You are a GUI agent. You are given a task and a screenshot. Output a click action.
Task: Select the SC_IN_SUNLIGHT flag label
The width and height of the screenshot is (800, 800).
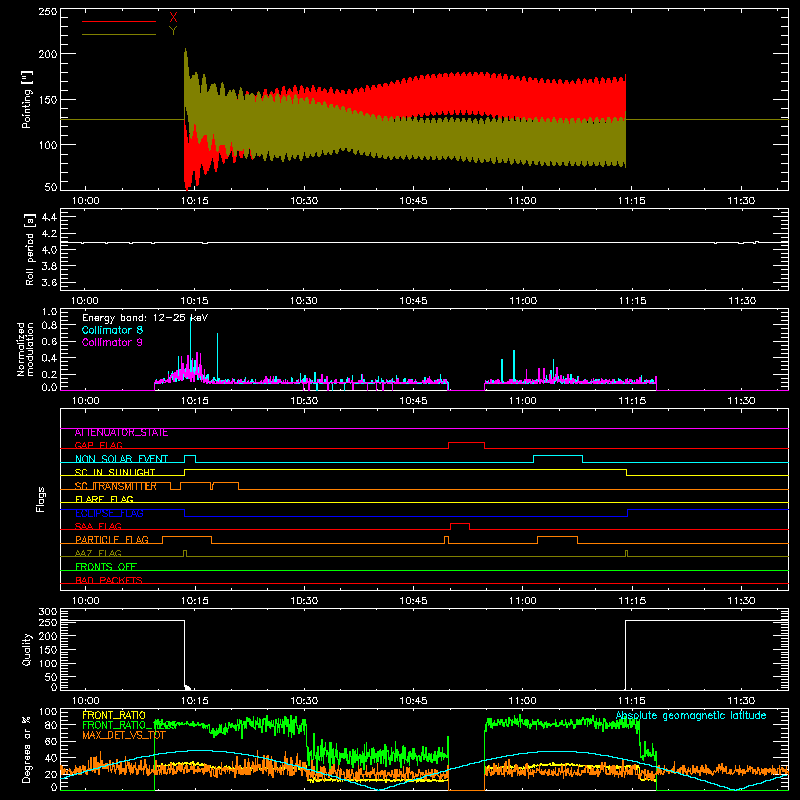pyautogui.click(x=115, y=472)
